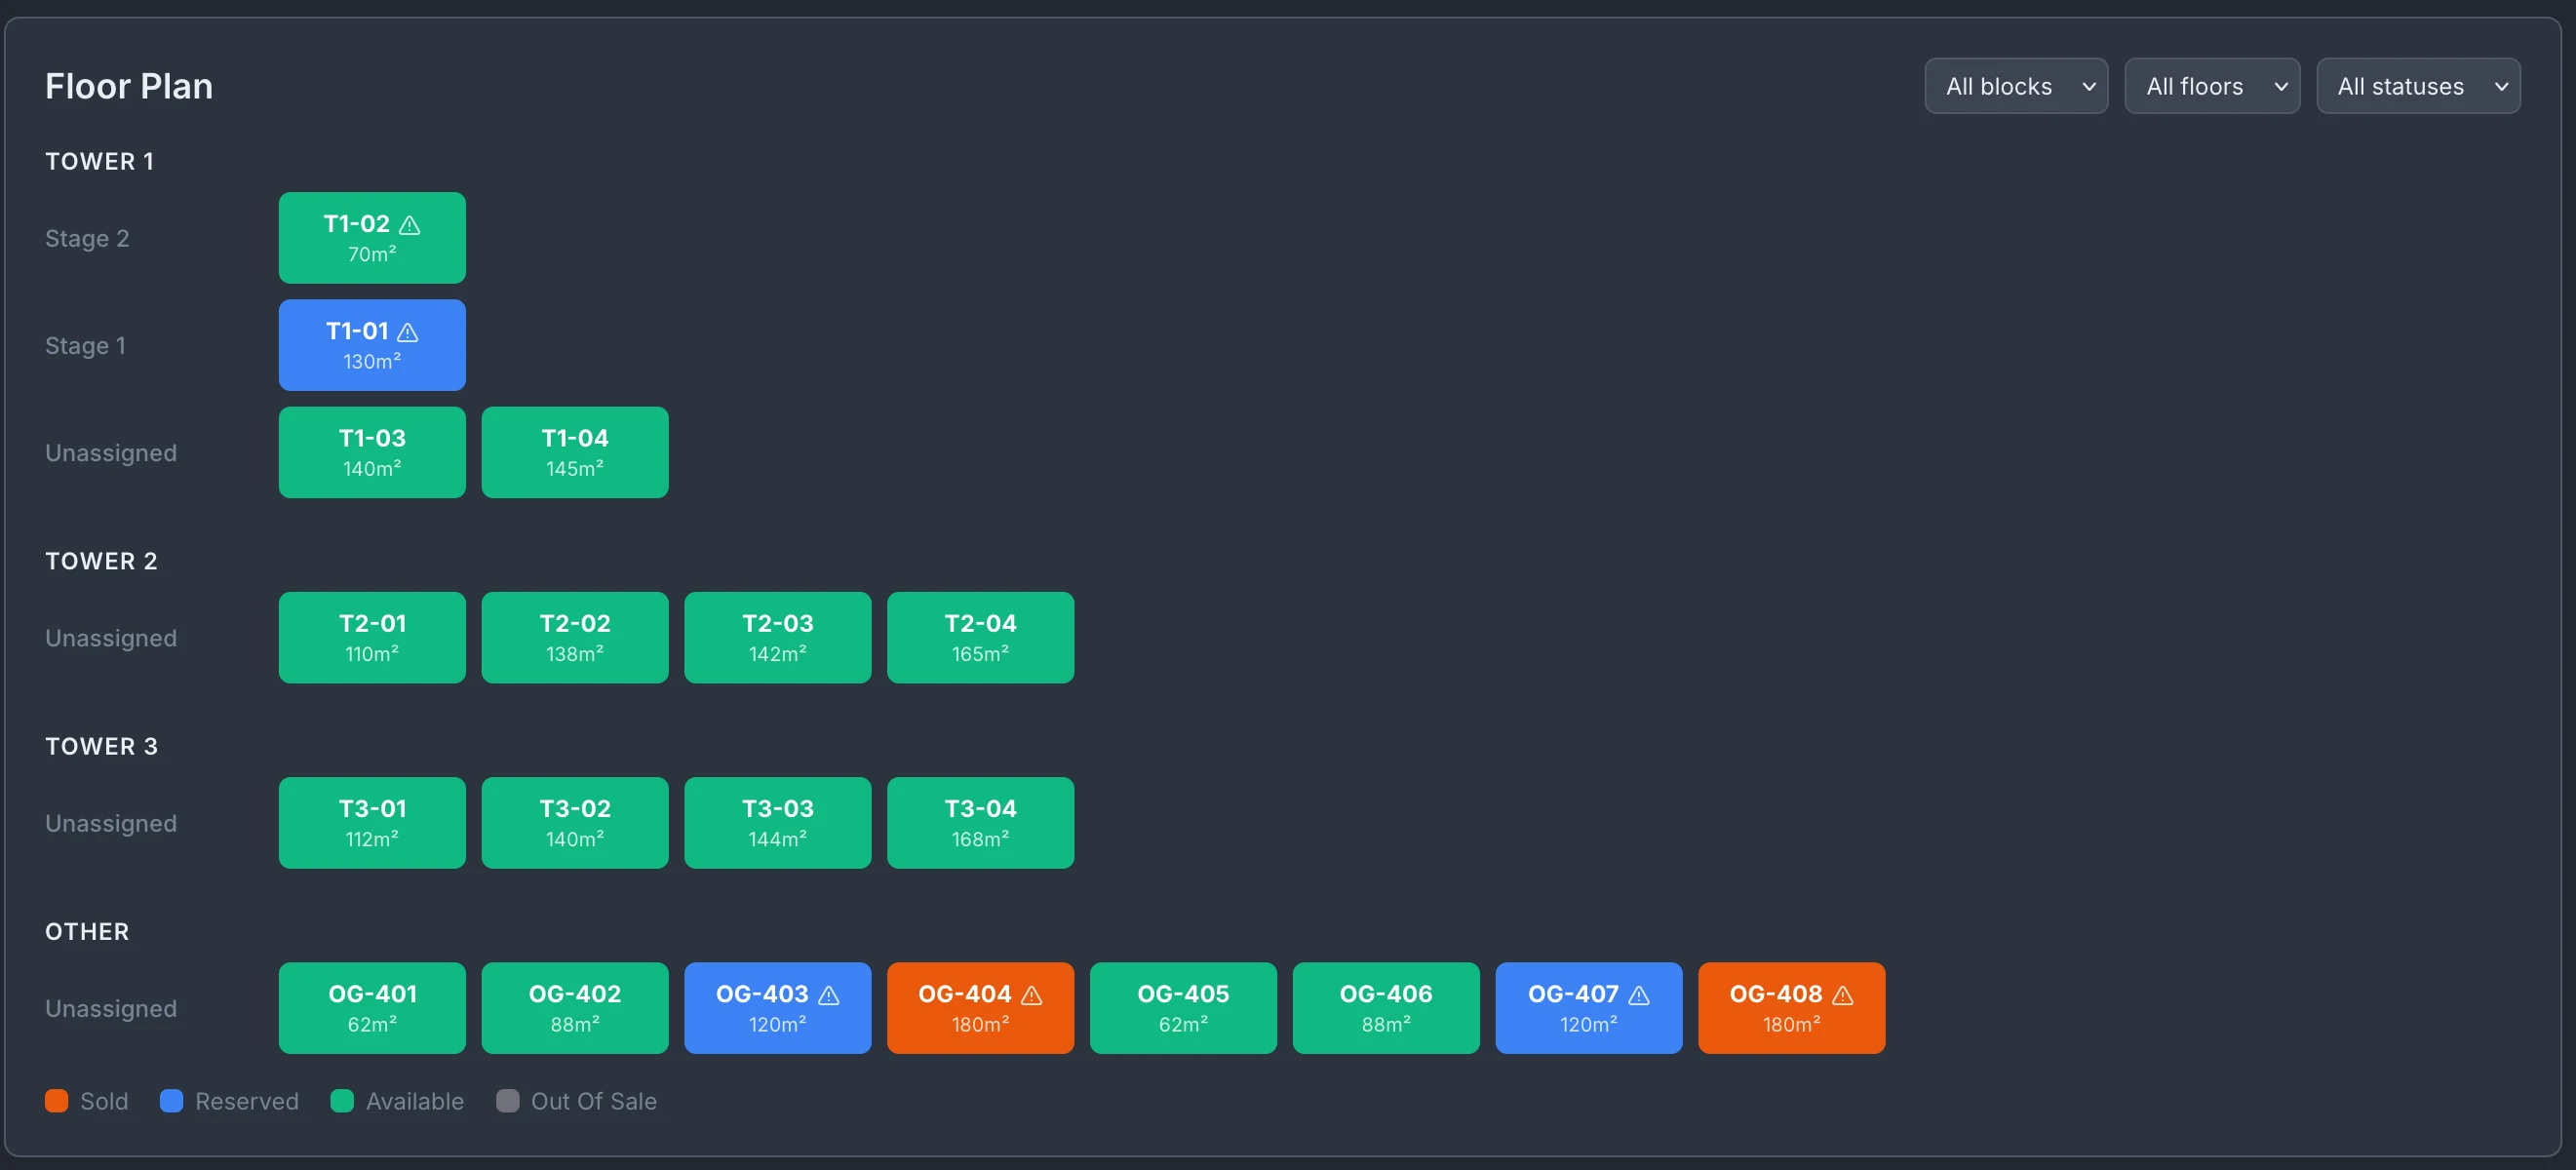The height and width of the screenshot is (1170, 2576).
Task: Open the All blocks dropdown
Action: tap(2016, 86)
